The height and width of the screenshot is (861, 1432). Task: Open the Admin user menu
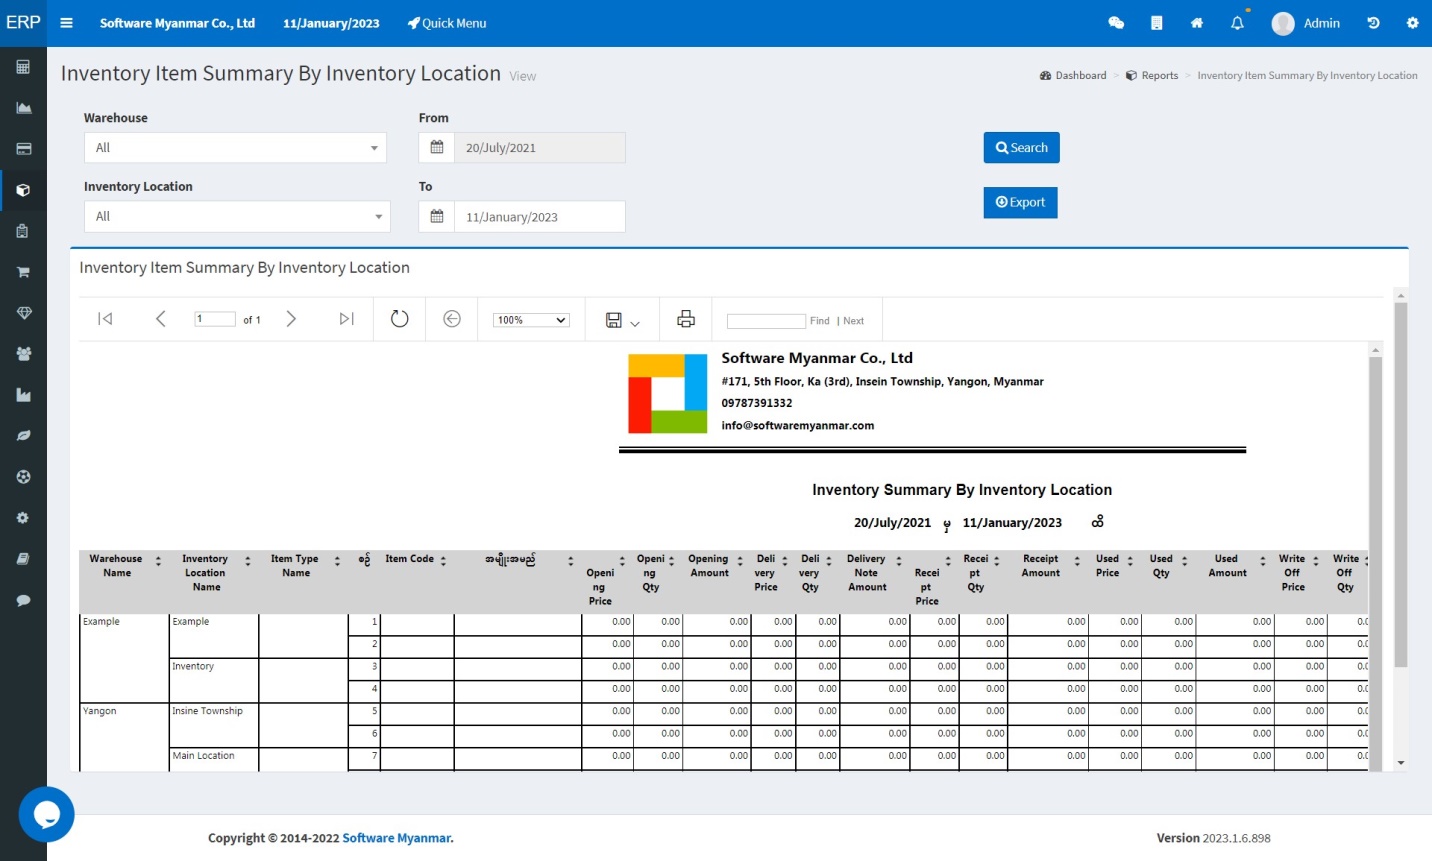(1306, 23)
